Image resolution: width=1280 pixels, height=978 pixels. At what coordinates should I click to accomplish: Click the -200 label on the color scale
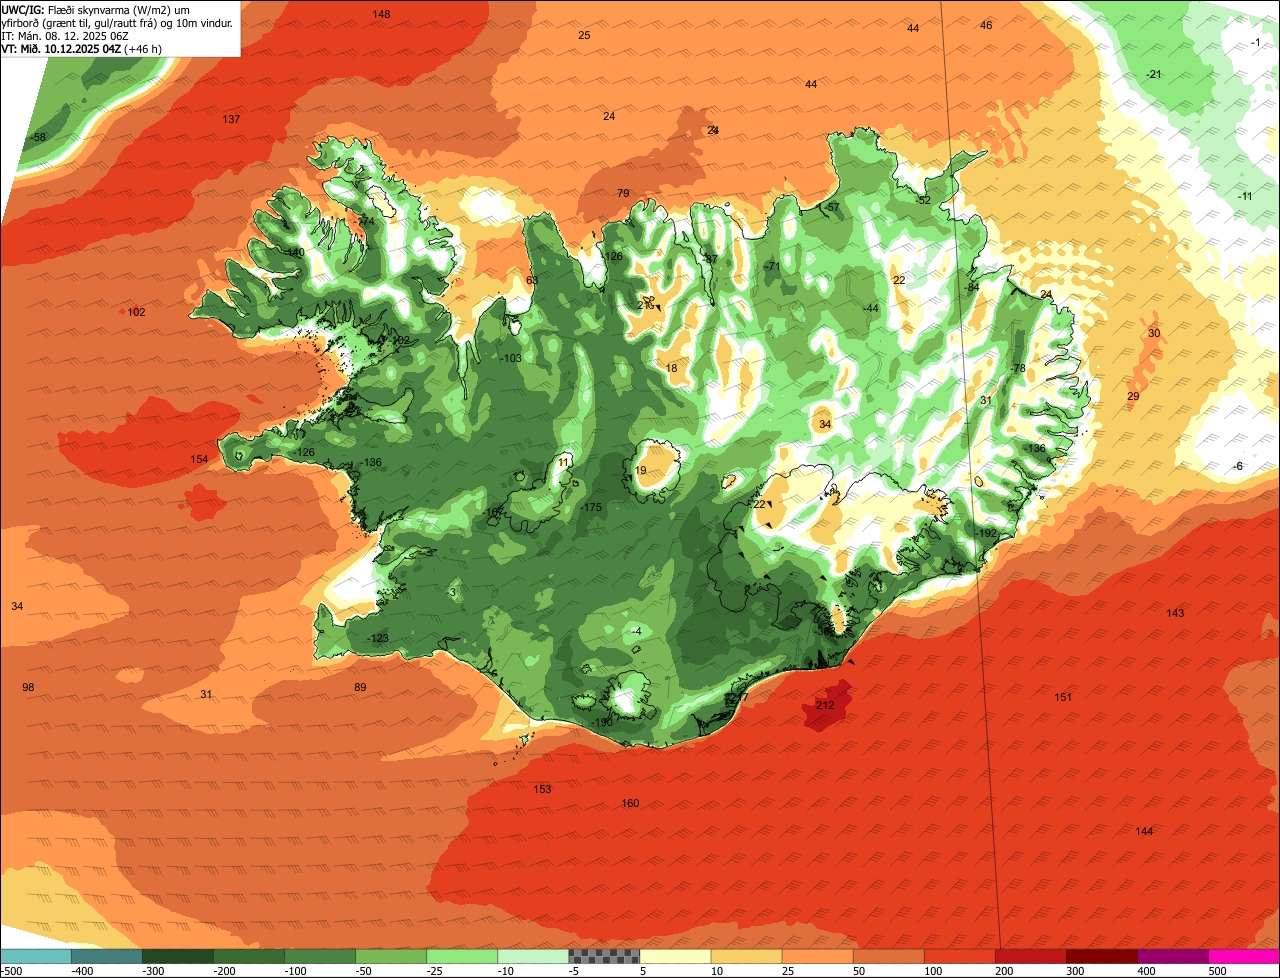(223, 971)
